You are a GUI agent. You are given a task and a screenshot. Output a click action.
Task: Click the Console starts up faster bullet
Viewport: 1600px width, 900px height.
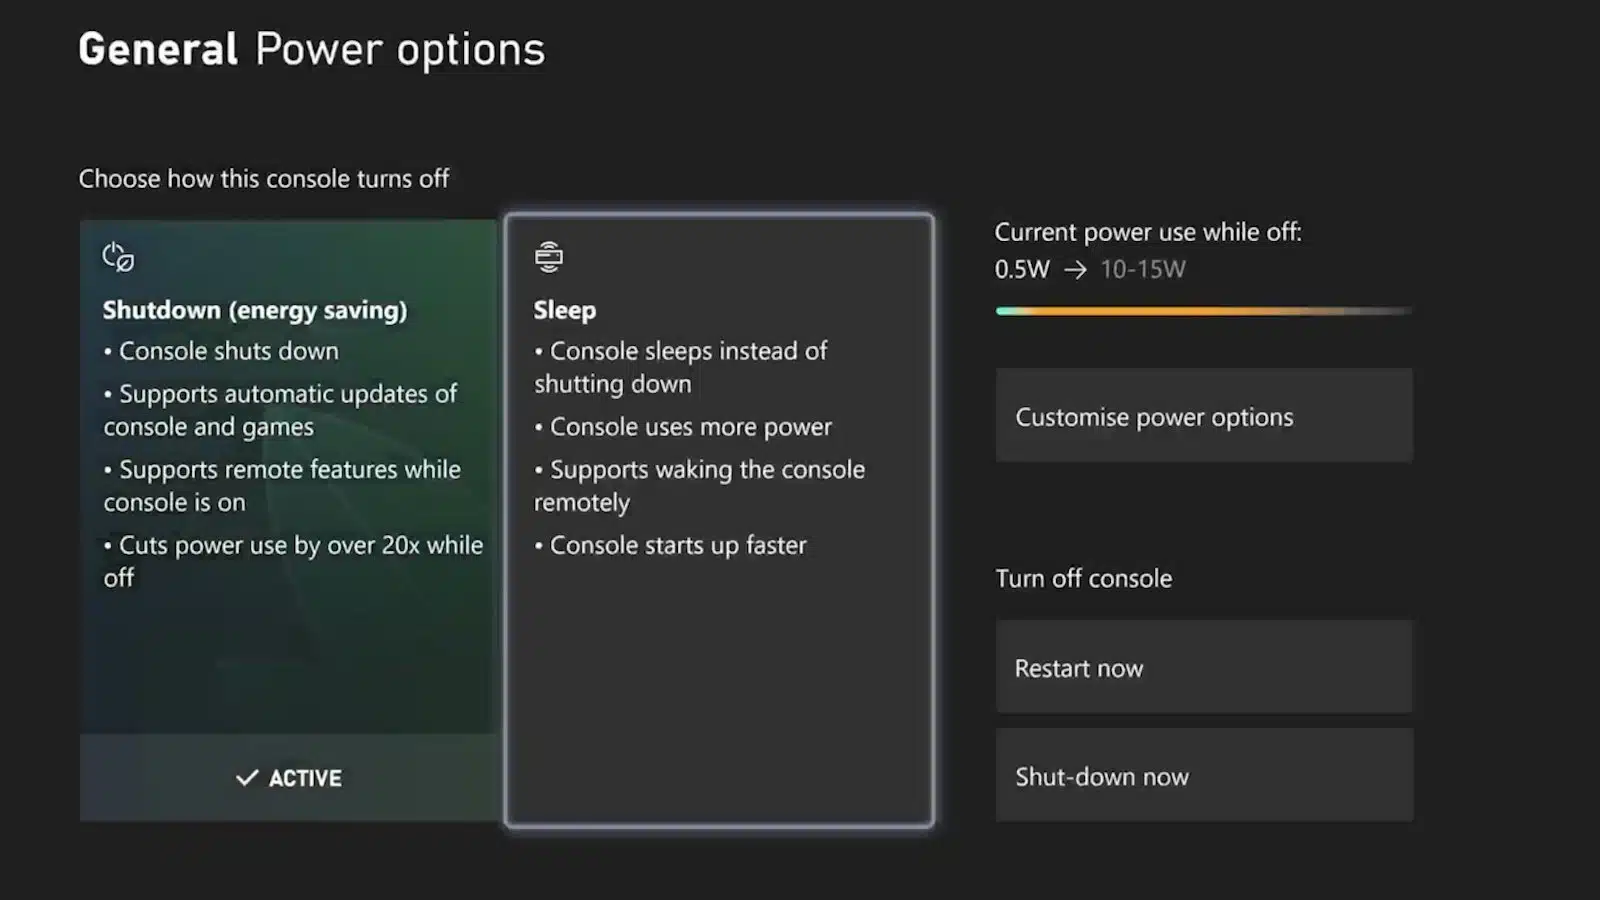(x=672, y=545)
